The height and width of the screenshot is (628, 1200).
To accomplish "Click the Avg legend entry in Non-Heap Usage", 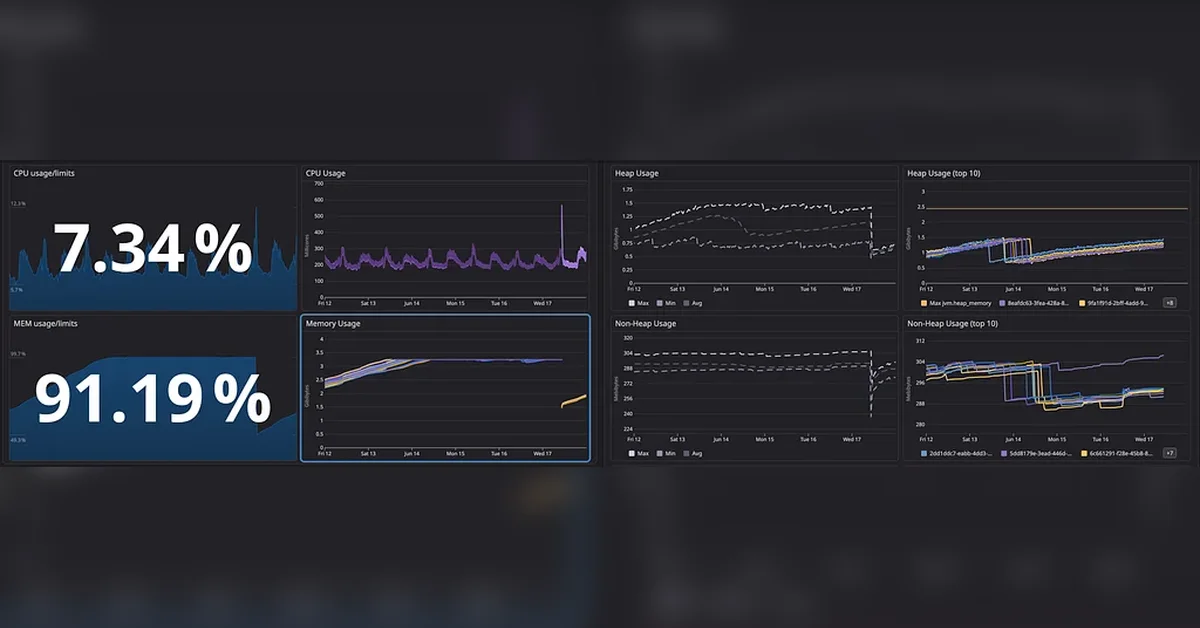I will [x=693, y=453].
